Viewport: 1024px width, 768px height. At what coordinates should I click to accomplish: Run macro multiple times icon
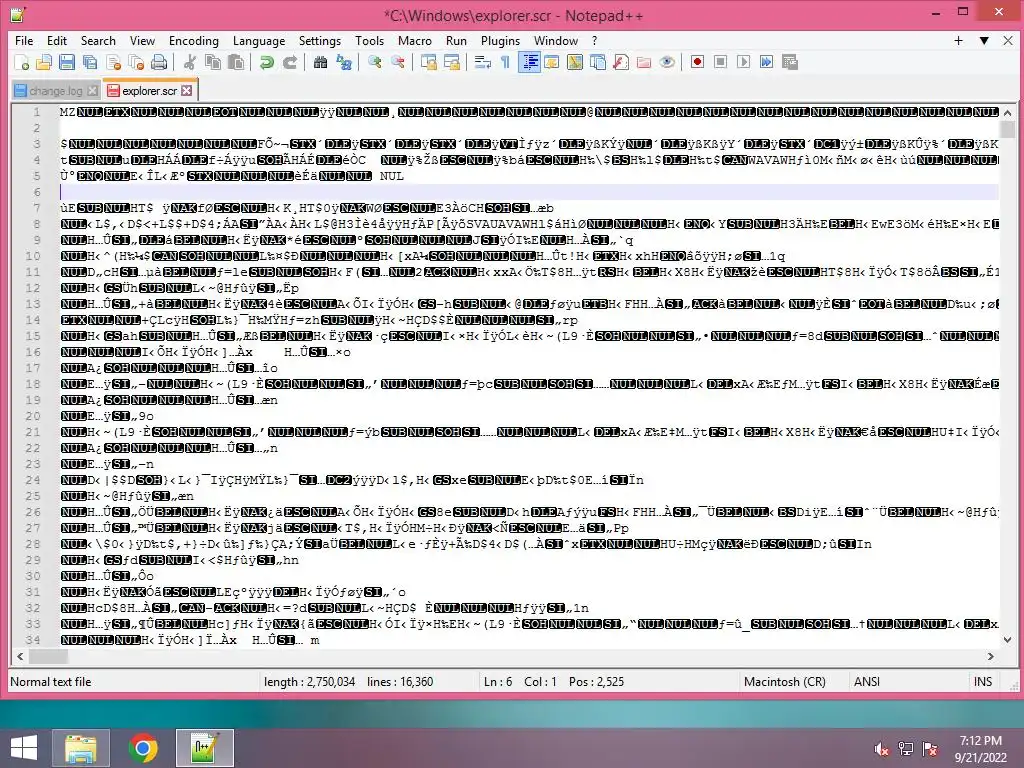[767, 62]
